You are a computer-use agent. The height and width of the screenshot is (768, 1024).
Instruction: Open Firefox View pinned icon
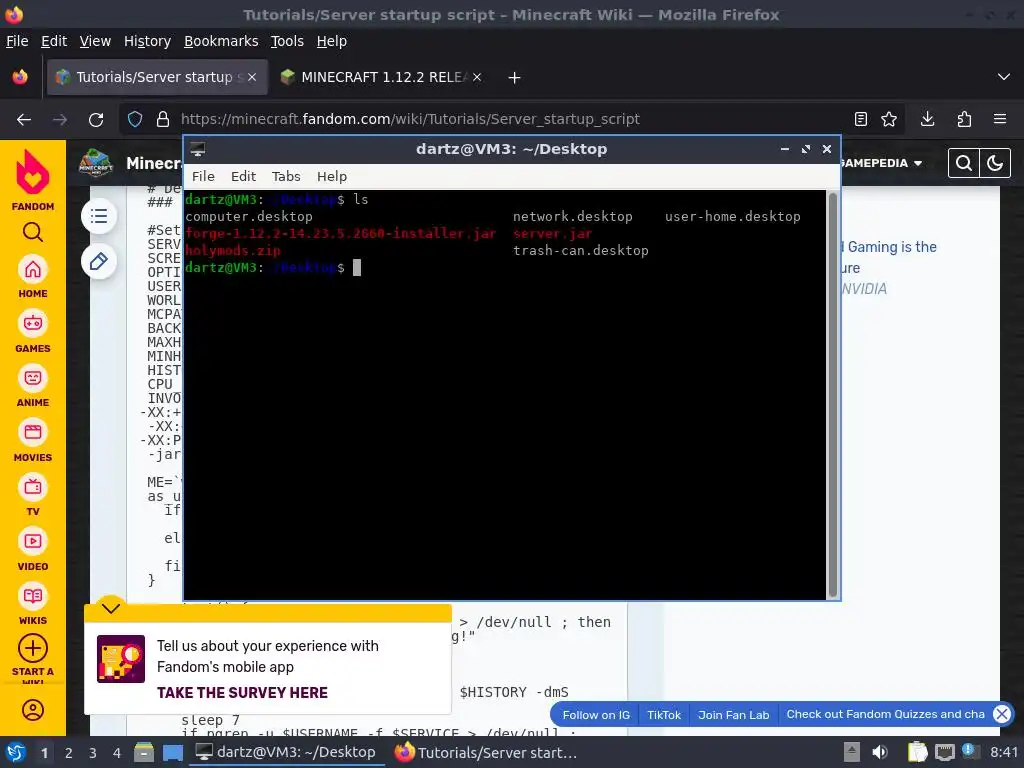[20, 77]
